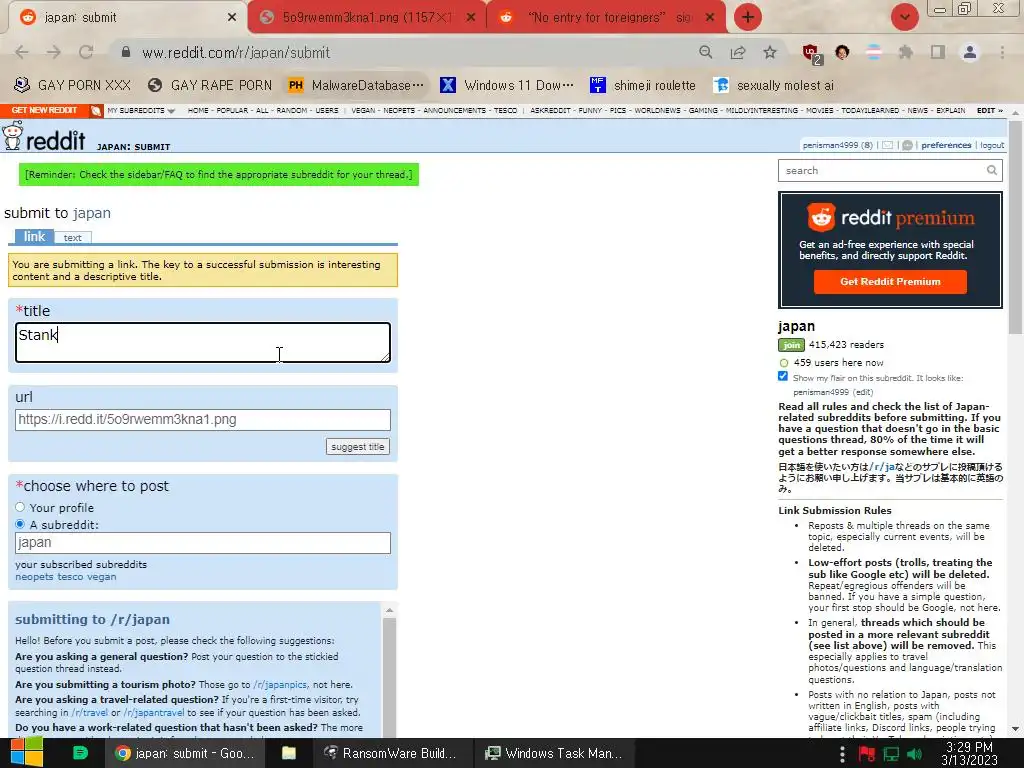Click the volume speaker tray icon
Viewport: 1024px width, 768px height.
point(915,754)
